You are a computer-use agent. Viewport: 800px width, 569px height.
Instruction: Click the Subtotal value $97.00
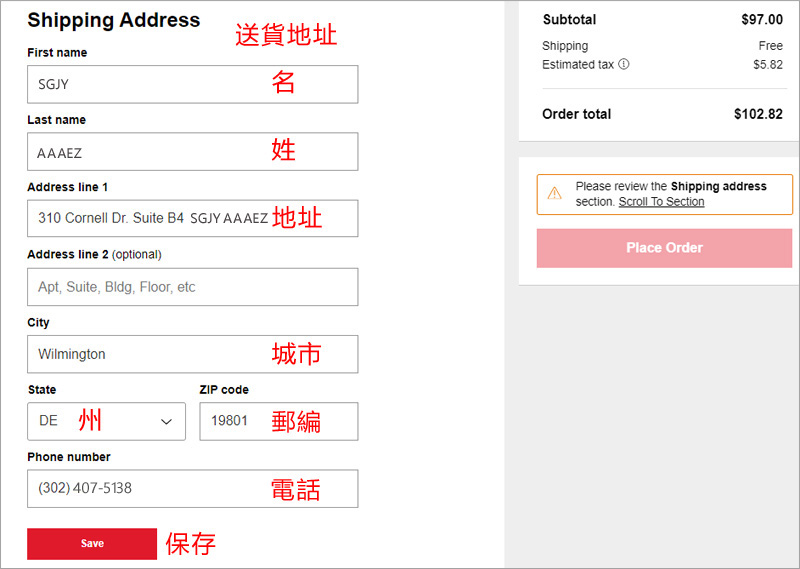click(762, 19)
